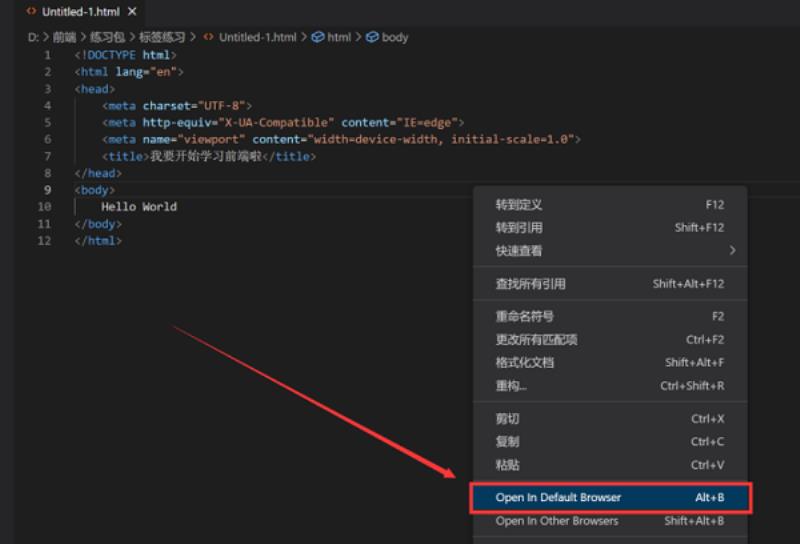800x544 pixels.
Task: Click the closing html tag
Action: 98,240
